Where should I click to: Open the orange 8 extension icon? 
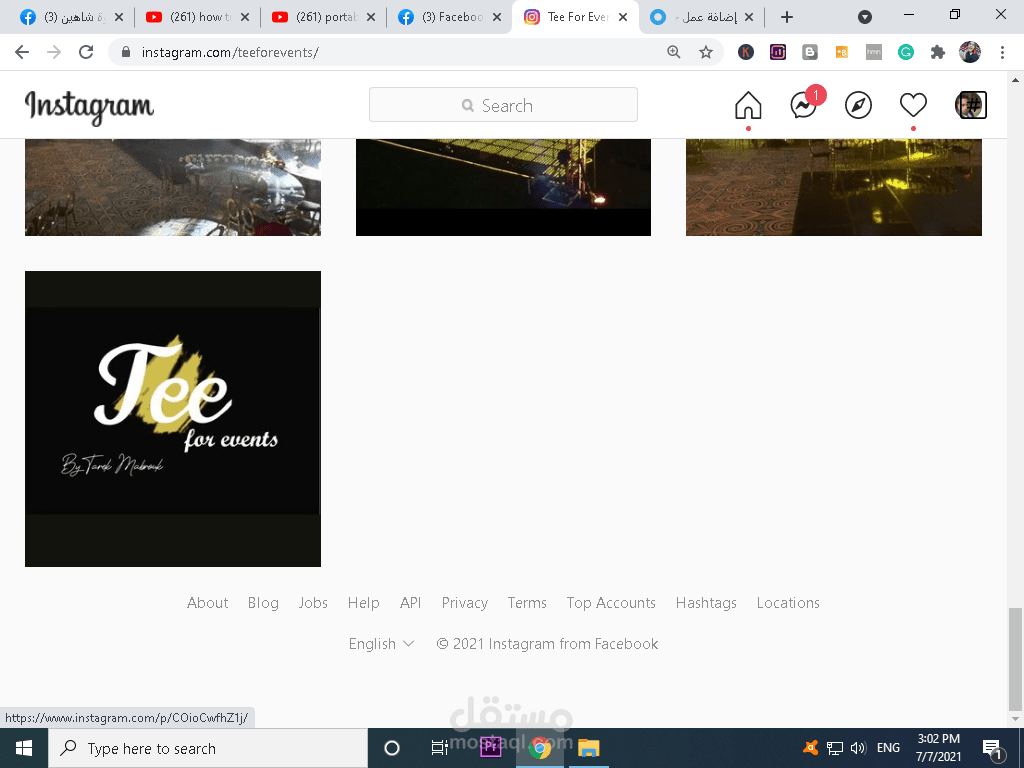click(842, 52)
